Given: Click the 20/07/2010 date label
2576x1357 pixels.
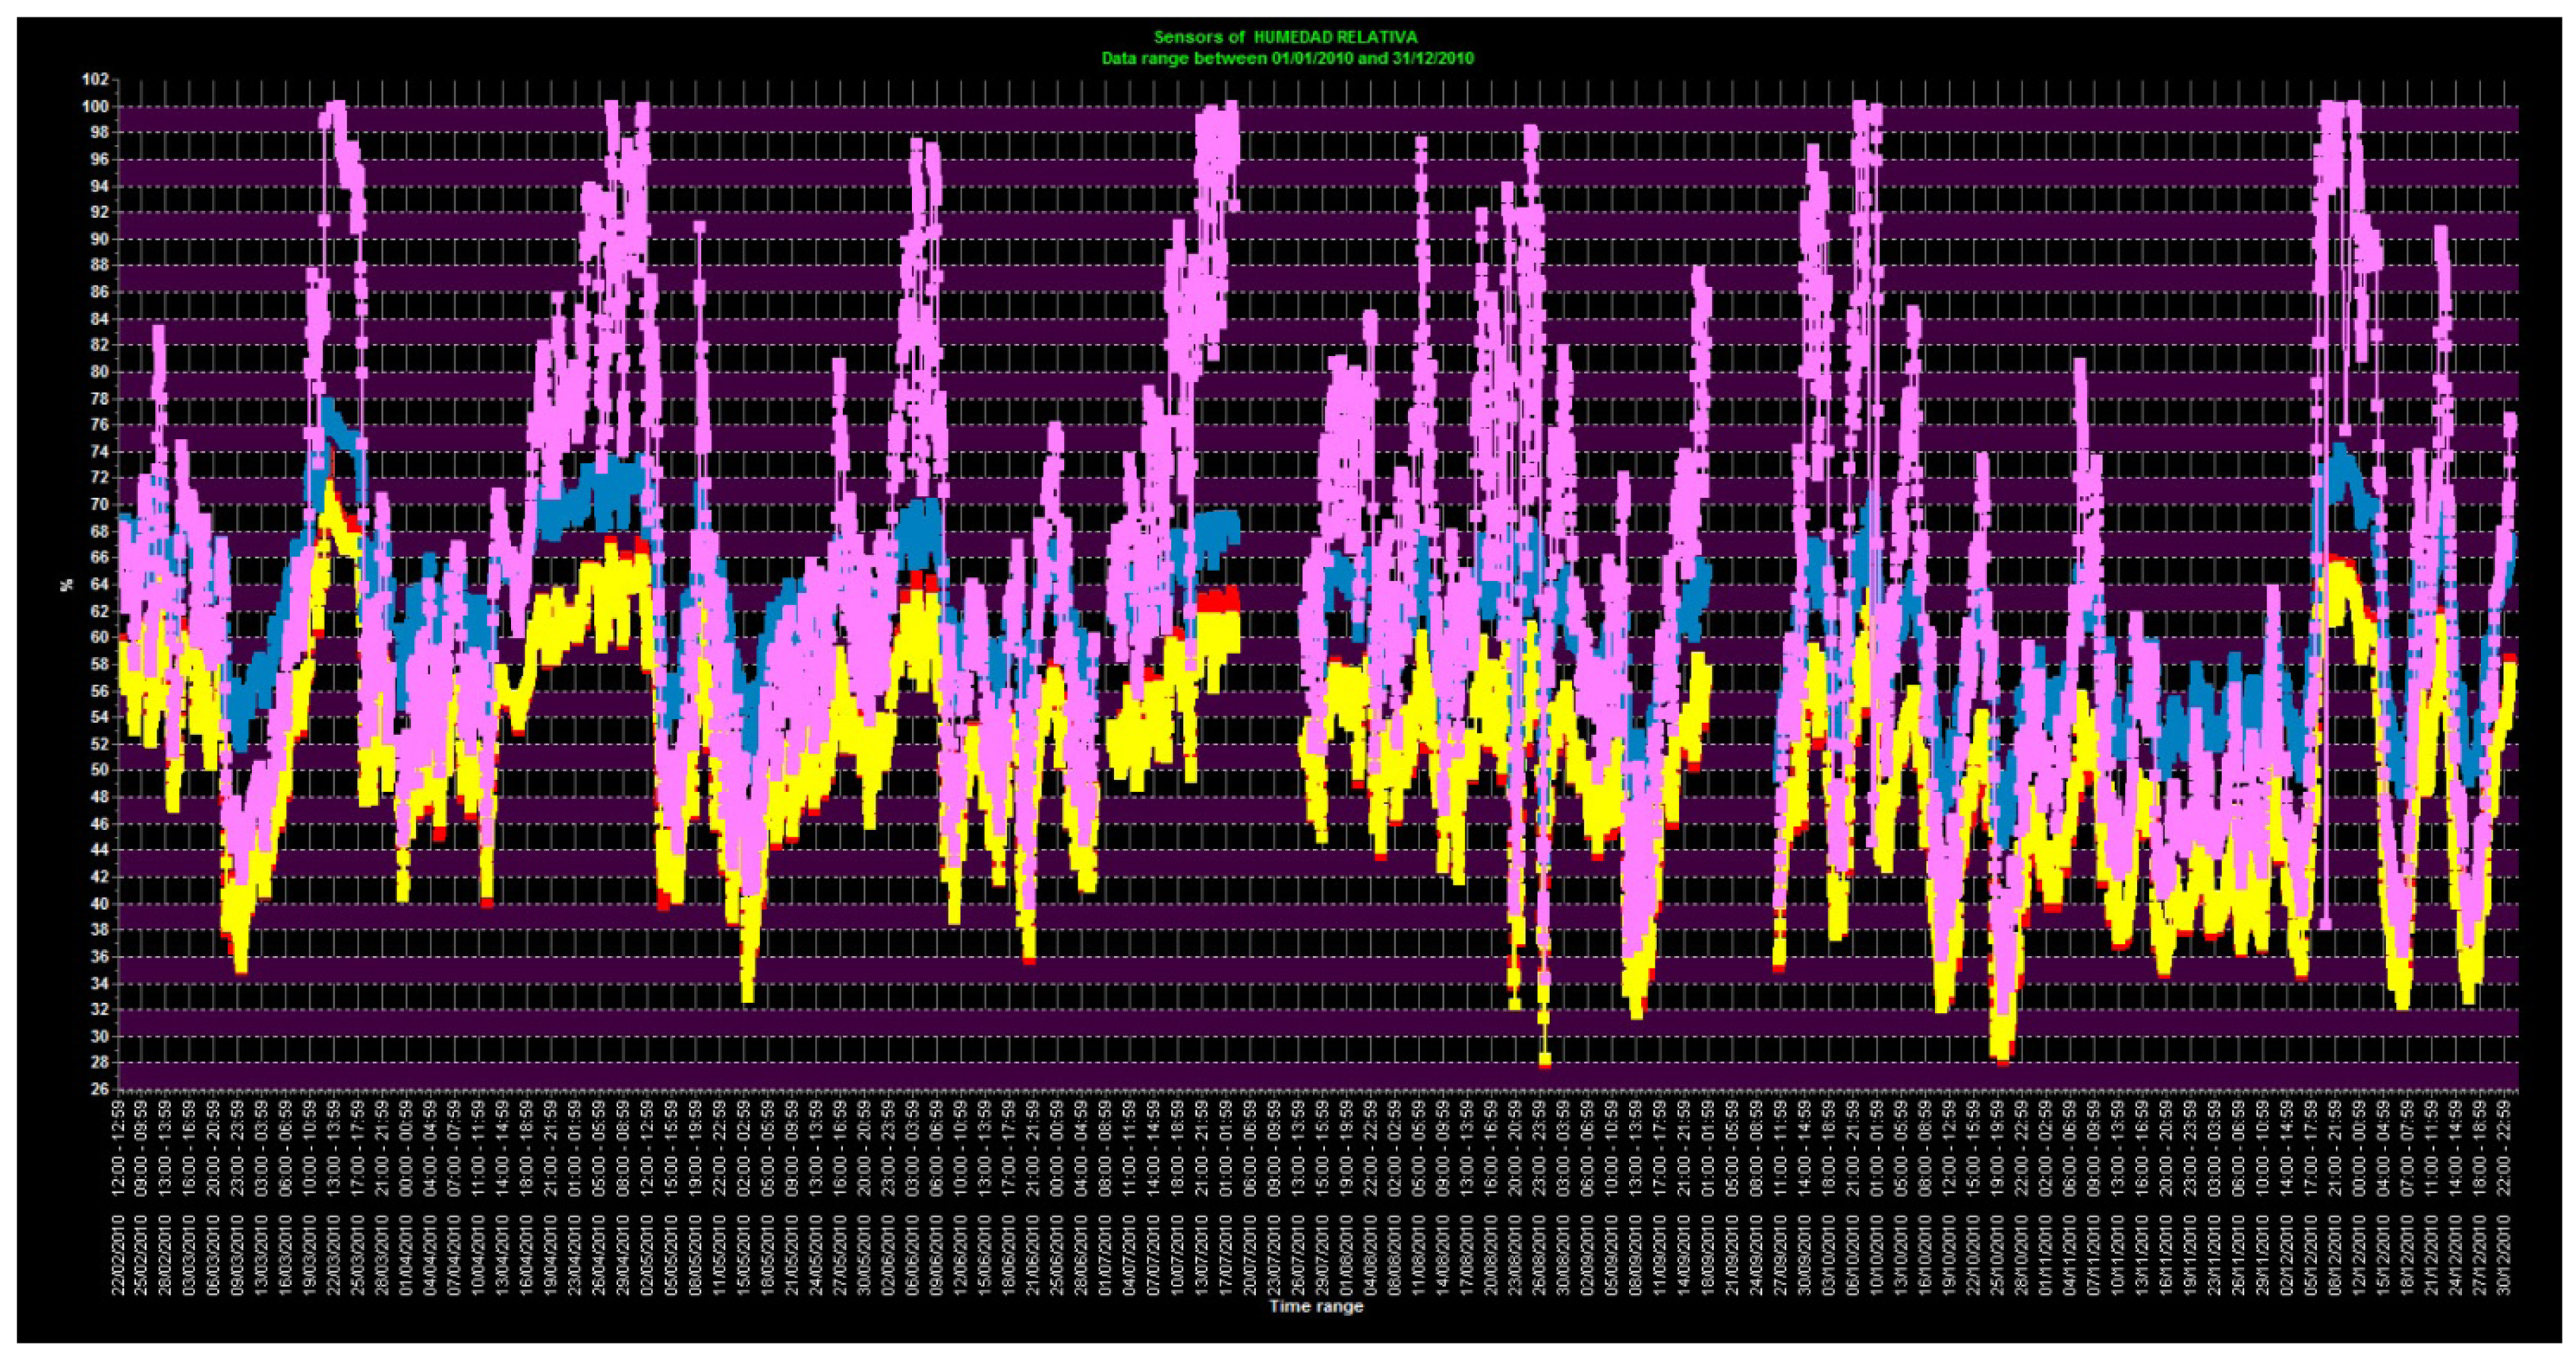Looking at the screenshot, I should pos(1249,1255).
